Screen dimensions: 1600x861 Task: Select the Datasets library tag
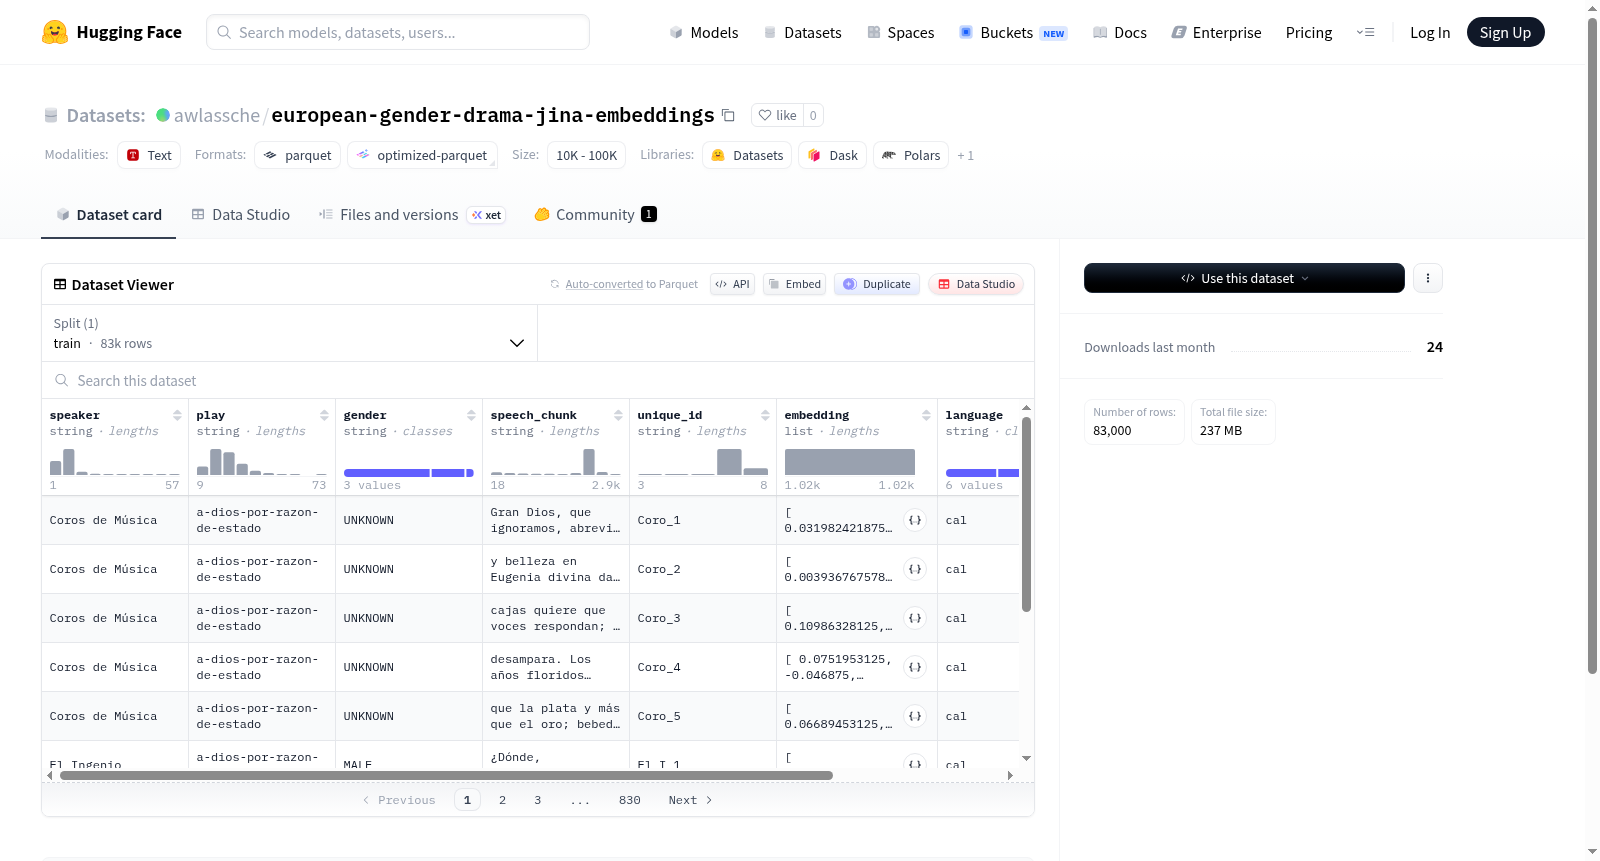[747, 155]
